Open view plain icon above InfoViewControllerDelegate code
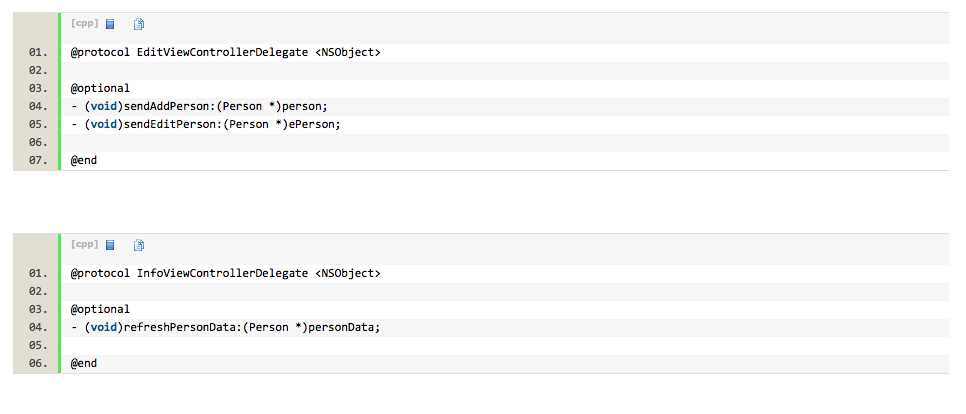This screenshot has height=414, width=966. point(110,245)
